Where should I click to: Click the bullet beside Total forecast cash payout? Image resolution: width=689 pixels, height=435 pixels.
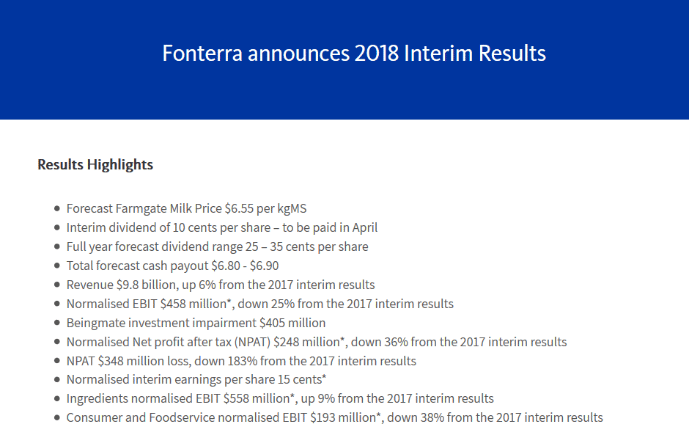56,267
